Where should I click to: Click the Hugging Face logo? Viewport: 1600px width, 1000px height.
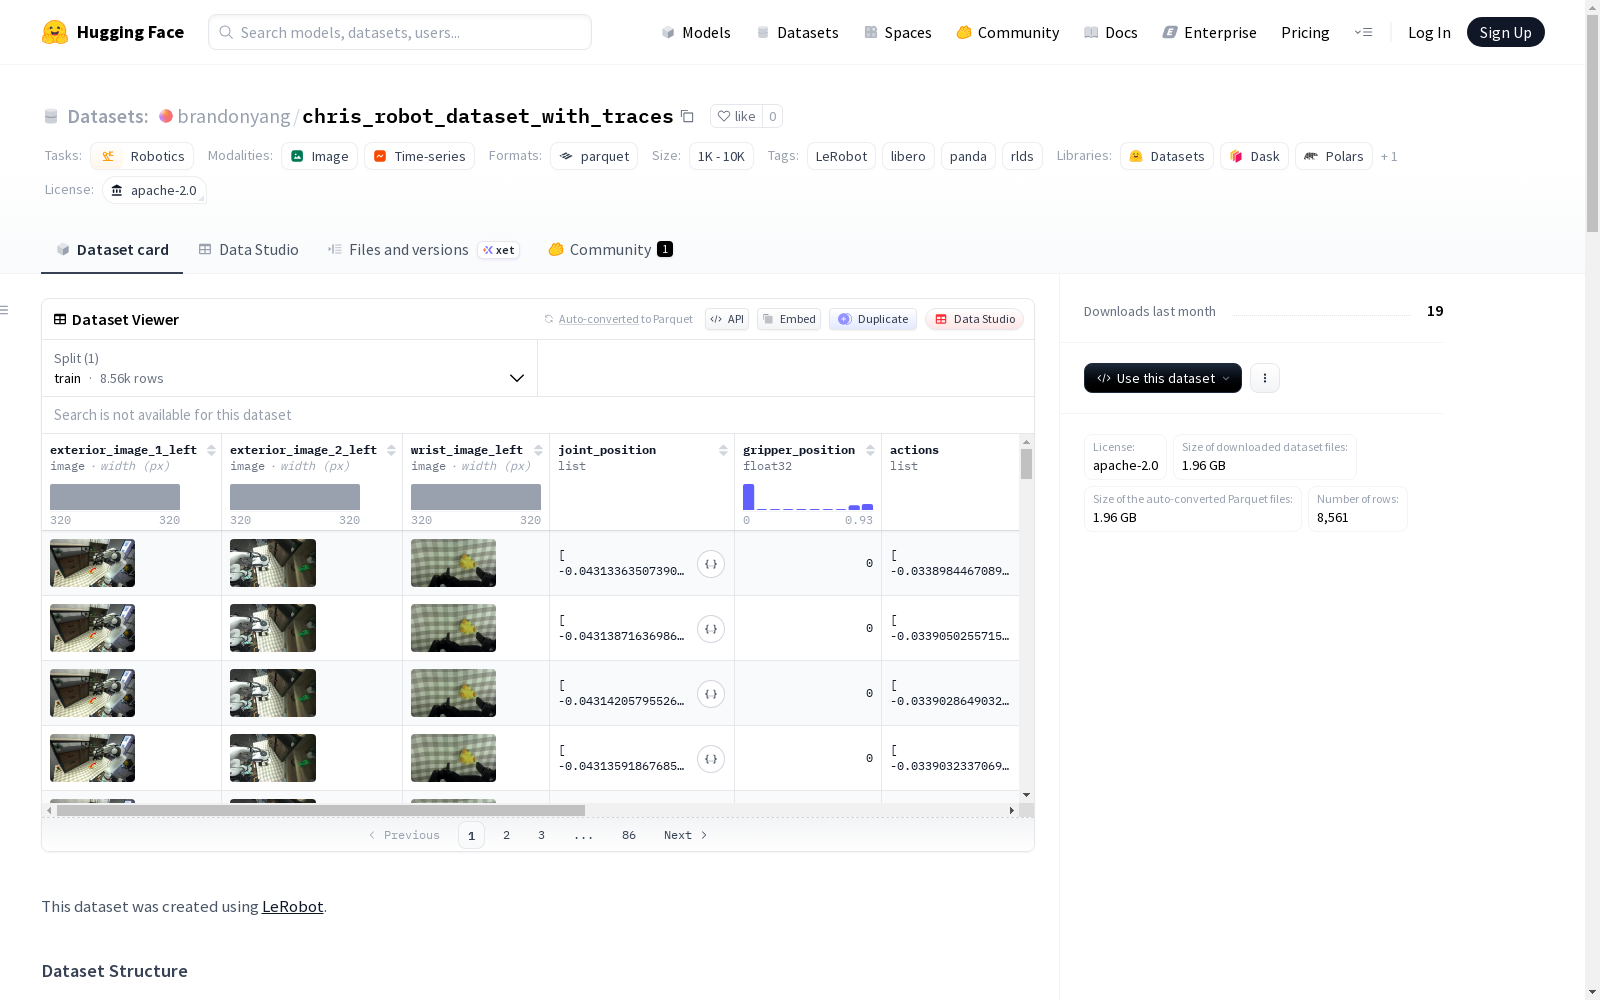pyautogui.click(x=113, y=32)
